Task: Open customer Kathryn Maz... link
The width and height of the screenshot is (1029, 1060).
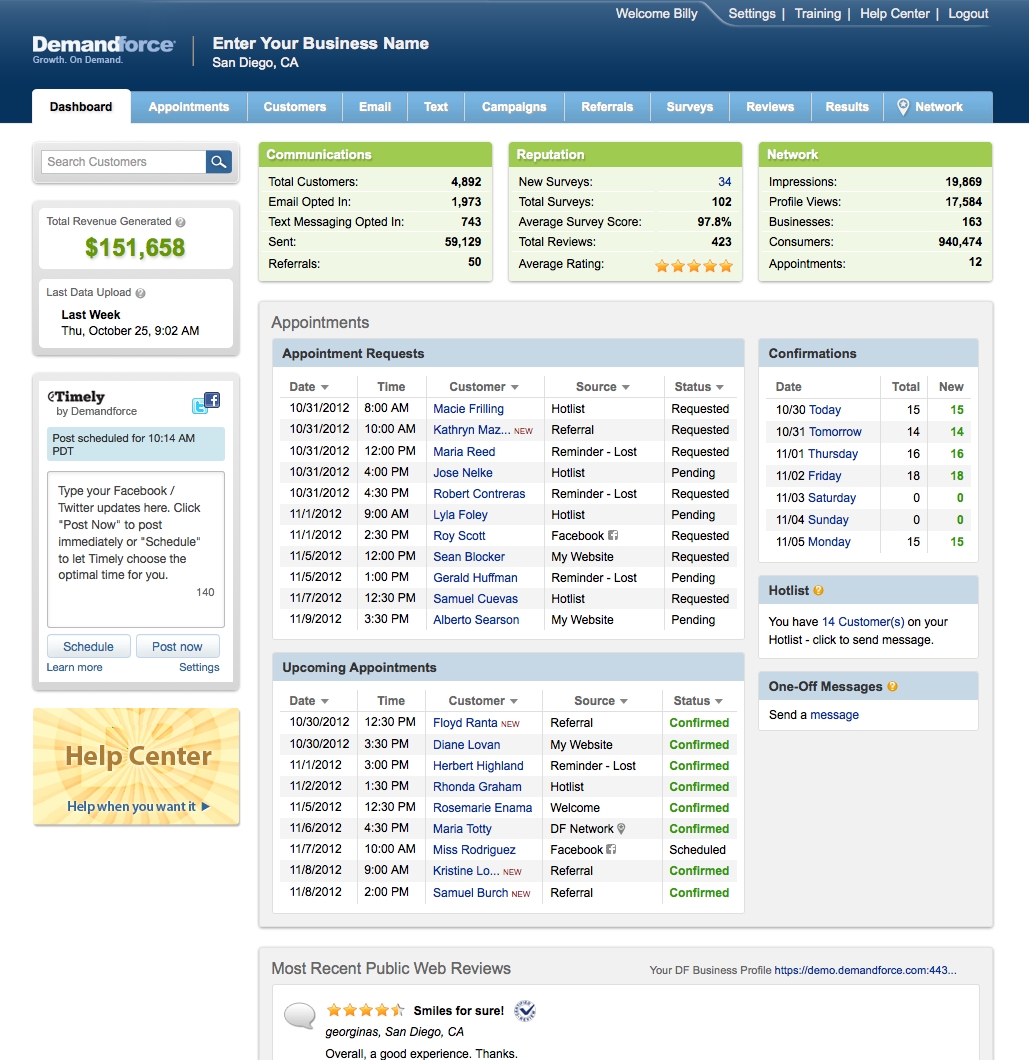Action: [471, 429]
